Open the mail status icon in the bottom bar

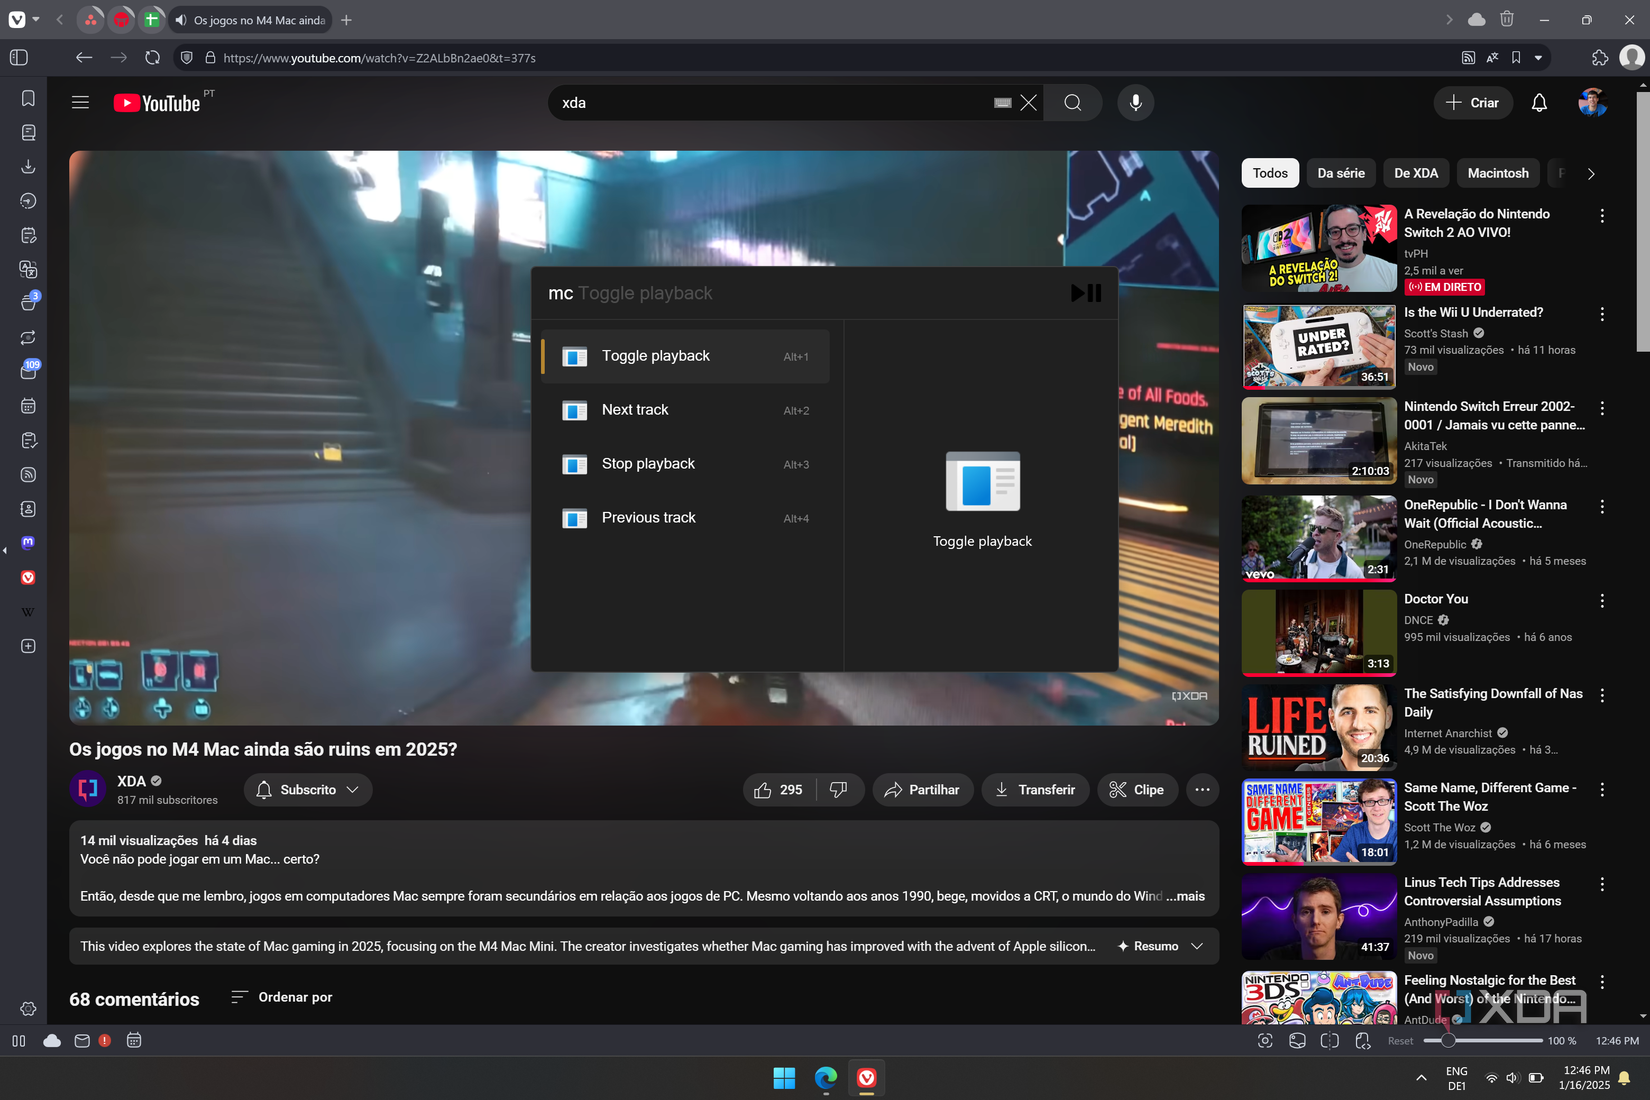(81, 1040)
